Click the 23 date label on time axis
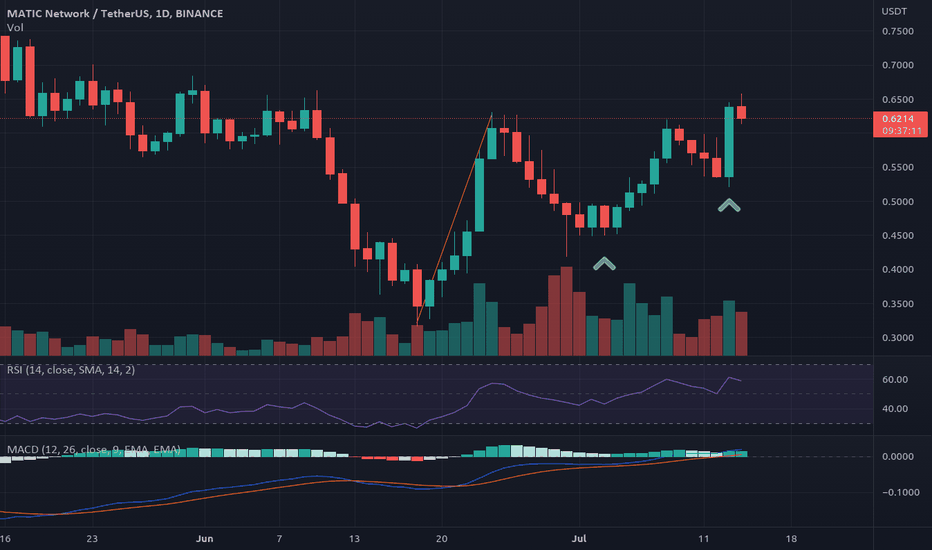This screenshot has height=550, width=932. [x=92, y=539]
